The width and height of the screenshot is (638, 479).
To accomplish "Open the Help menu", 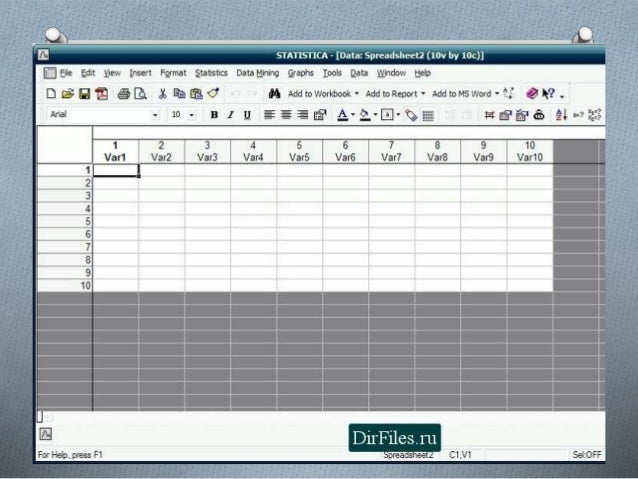I will [x=422, y=73].
